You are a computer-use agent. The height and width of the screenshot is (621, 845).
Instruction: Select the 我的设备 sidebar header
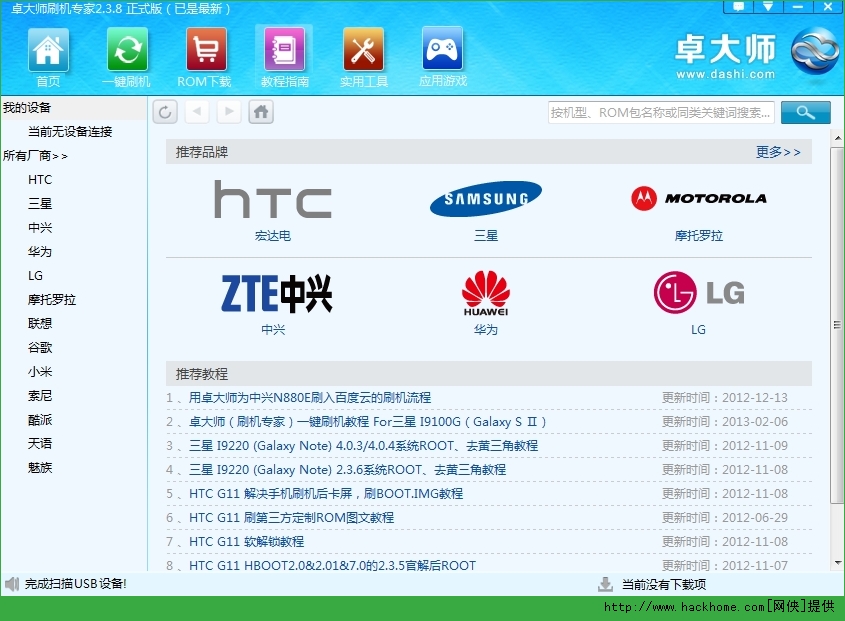(x=27, y=107)
